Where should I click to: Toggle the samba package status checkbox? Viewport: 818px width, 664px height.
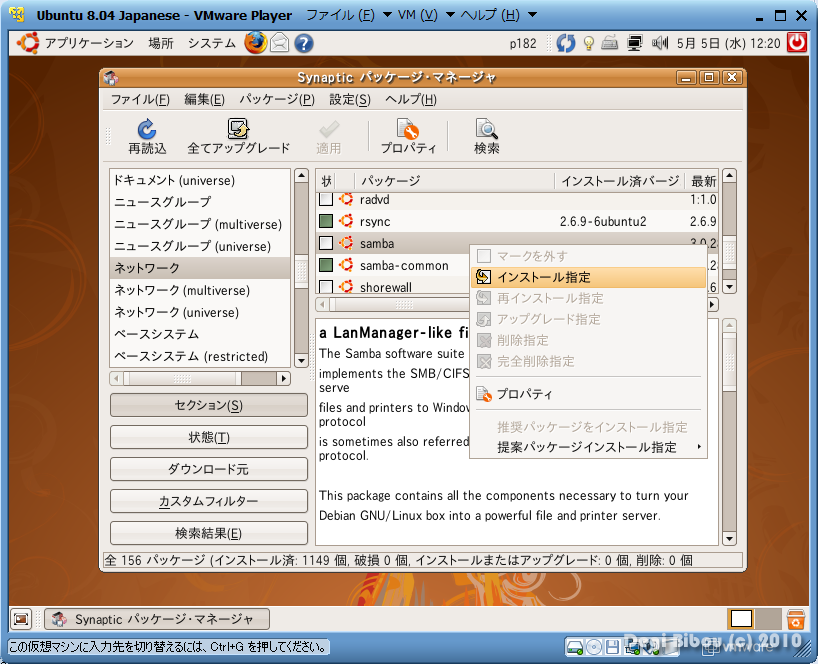point(326,243)
